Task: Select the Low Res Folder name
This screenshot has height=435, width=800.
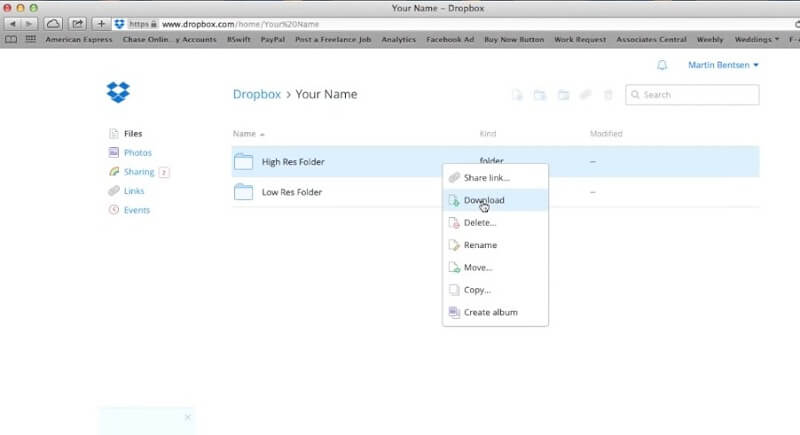Action: [292, 192]
